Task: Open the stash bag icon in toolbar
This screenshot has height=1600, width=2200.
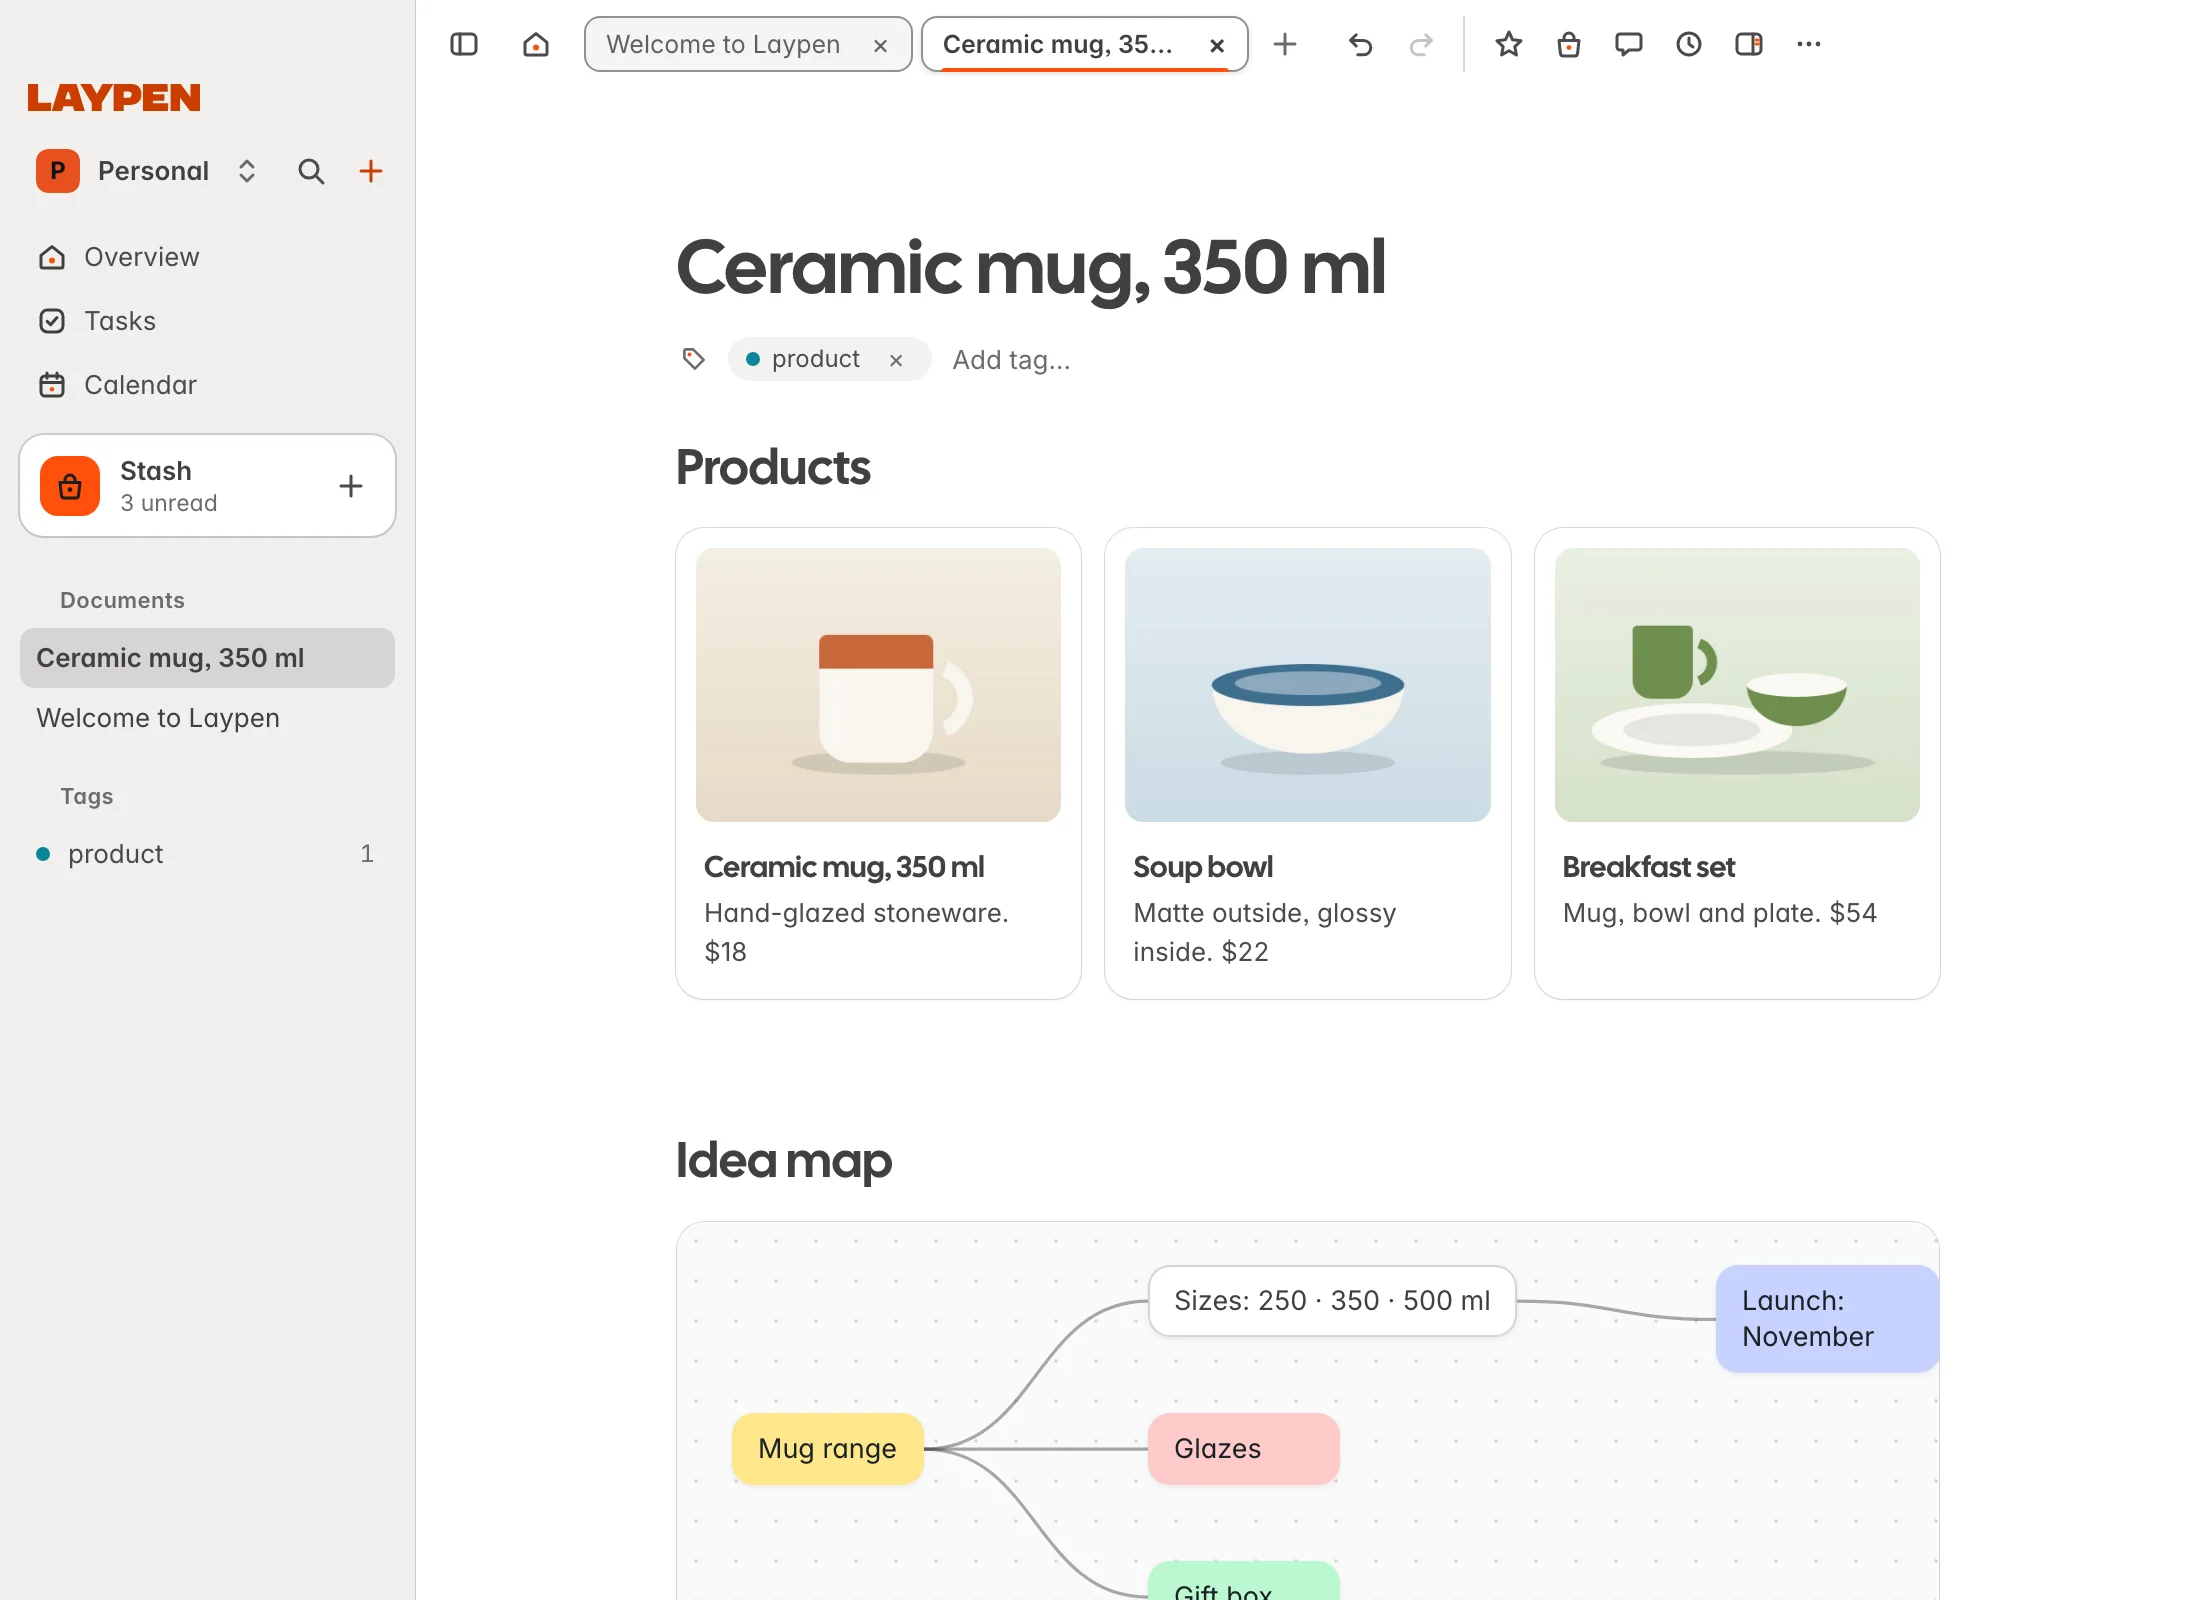Action: [x=1569, y=44]
